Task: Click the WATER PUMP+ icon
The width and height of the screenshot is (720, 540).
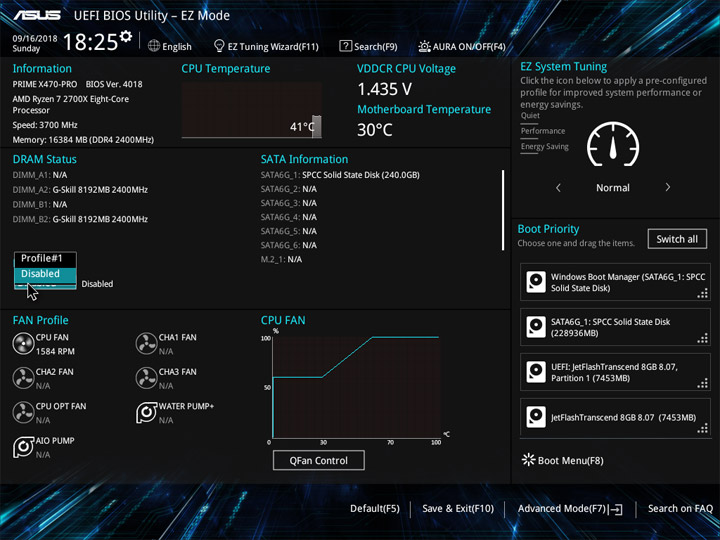Action: (146, 412)
